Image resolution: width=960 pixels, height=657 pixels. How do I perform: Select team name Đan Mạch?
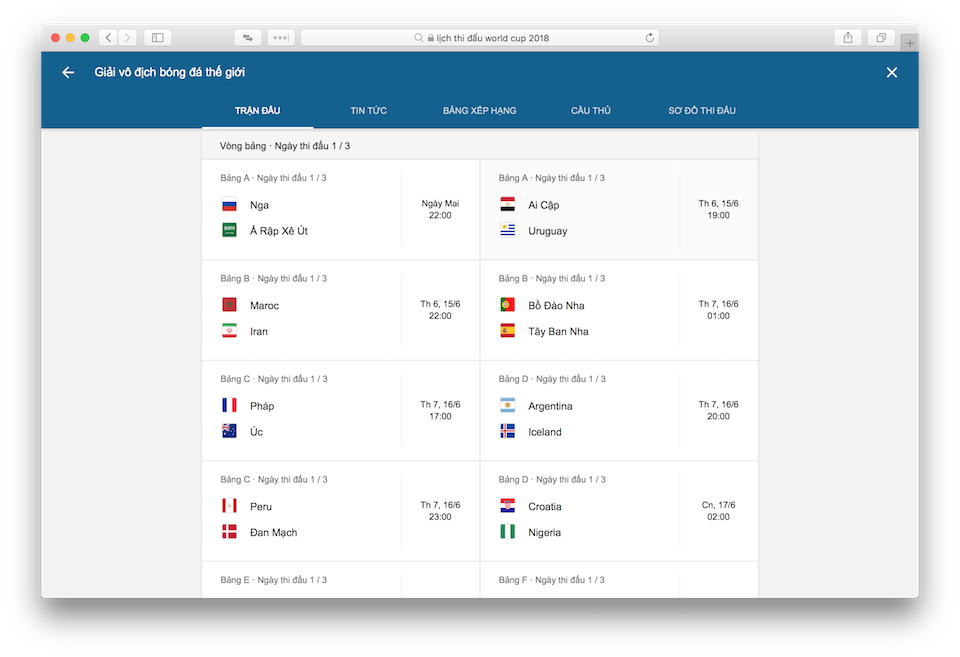274,532
